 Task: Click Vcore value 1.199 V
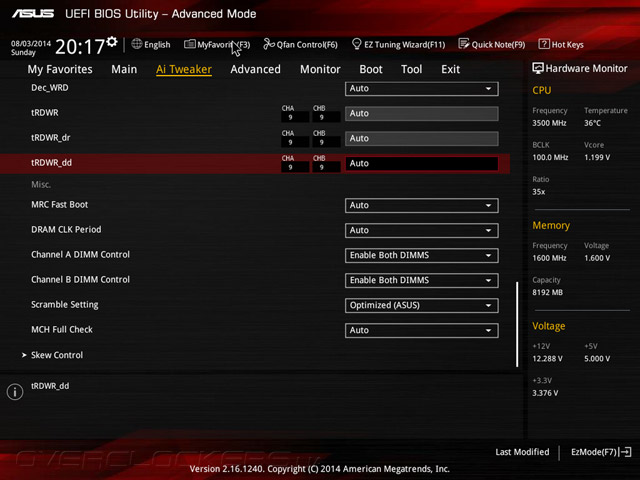597,157
